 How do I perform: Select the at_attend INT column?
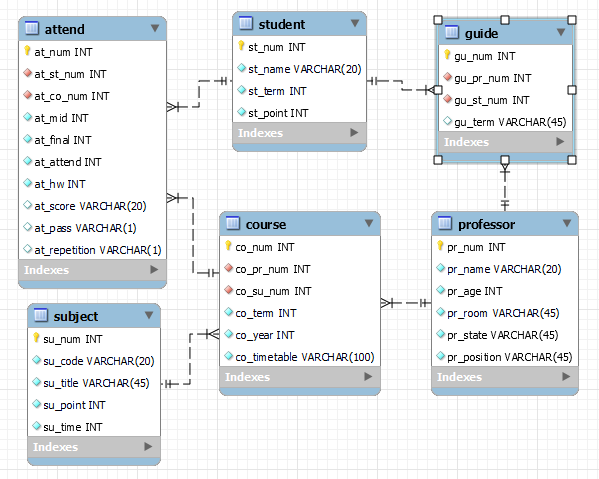coord(92,162)
